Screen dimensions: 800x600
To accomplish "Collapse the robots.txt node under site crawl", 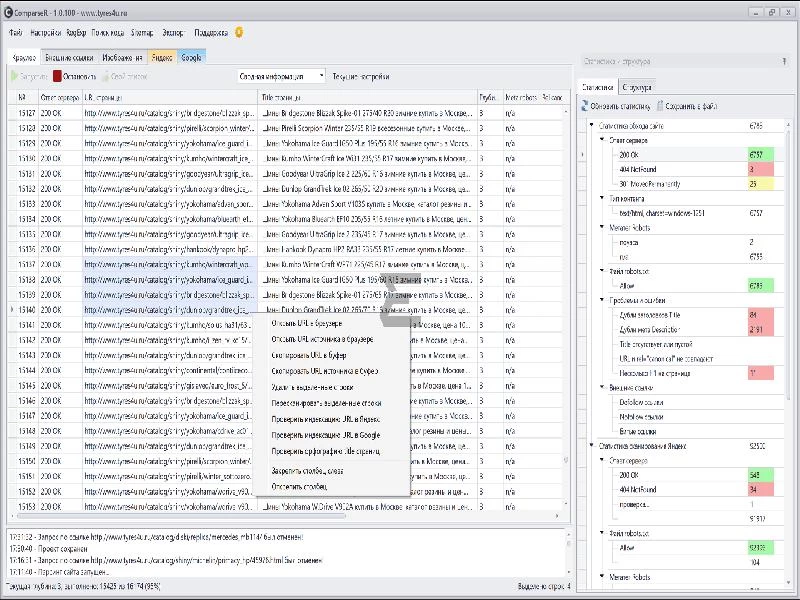I will (602, 271).
